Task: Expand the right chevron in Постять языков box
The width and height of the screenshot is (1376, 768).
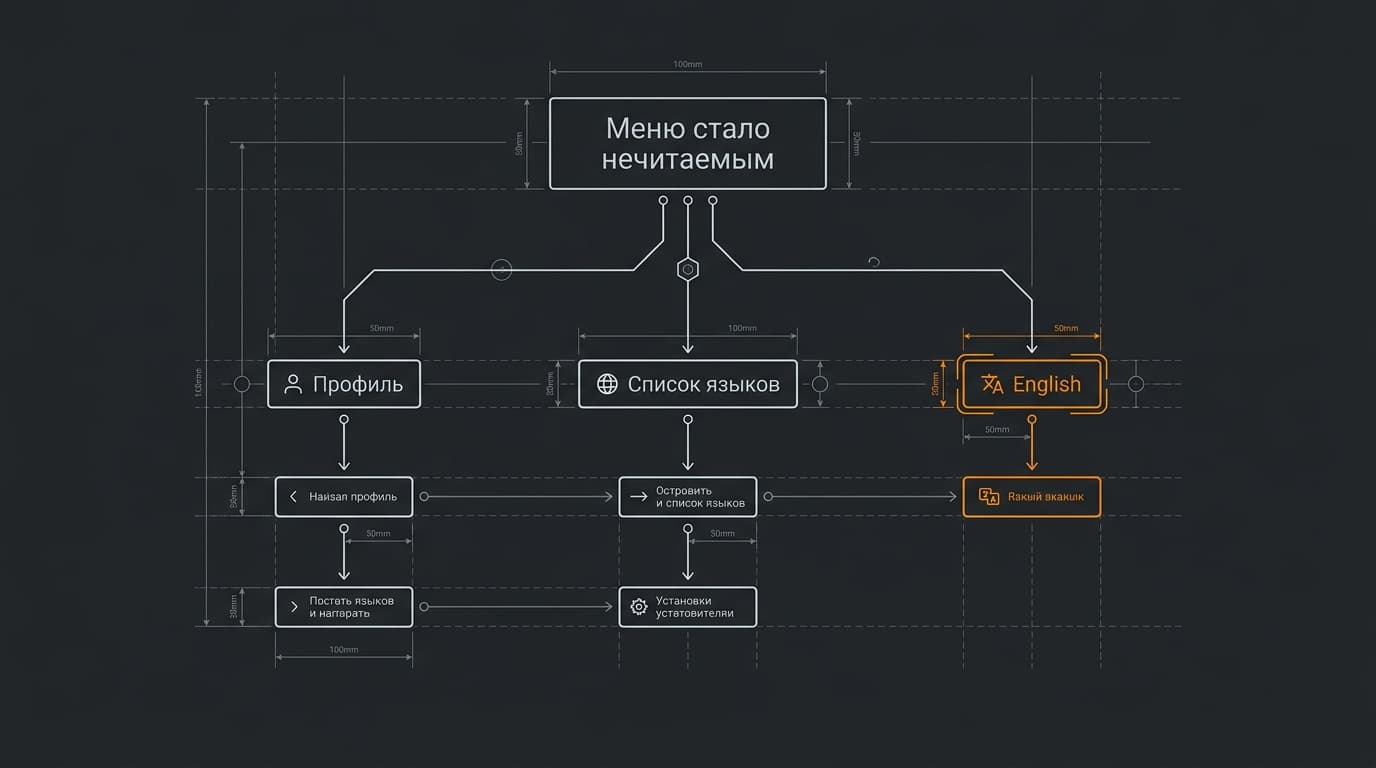Action: click(294, 607)
